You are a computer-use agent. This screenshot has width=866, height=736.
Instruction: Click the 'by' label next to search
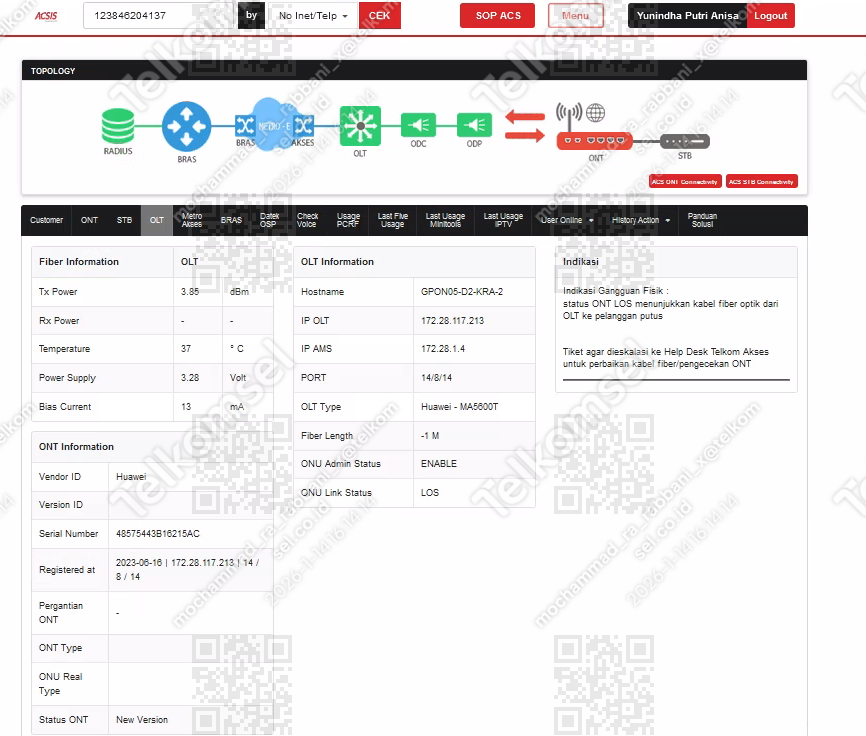click(251, 15)
